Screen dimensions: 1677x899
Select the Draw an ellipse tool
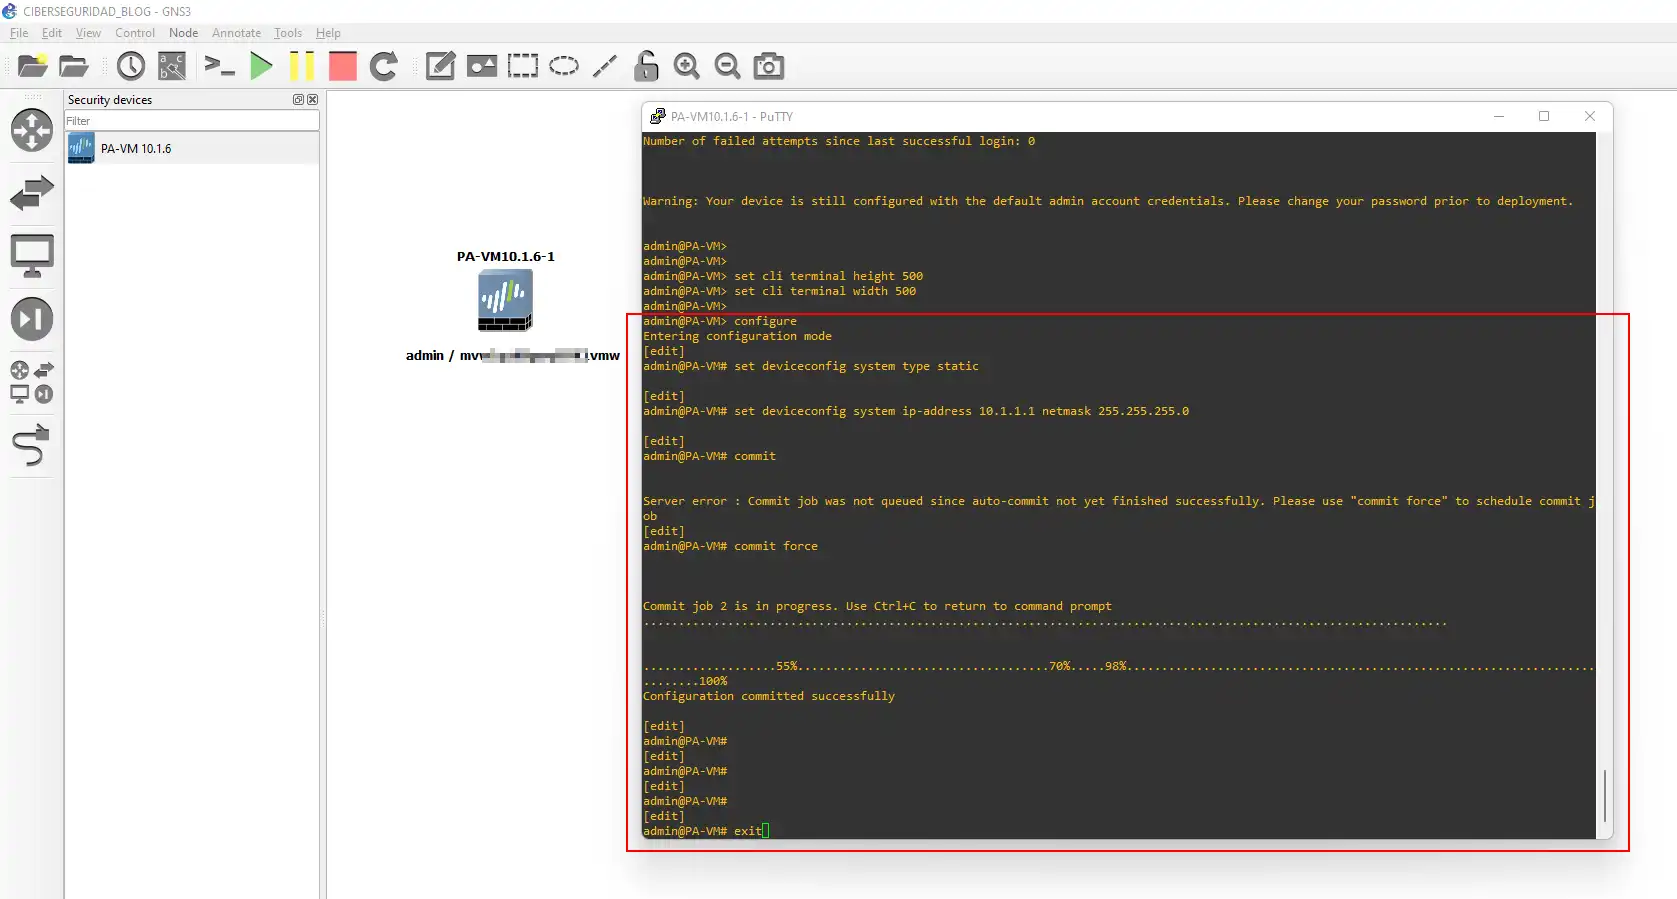pyautogui.click(x=564, y=66)
